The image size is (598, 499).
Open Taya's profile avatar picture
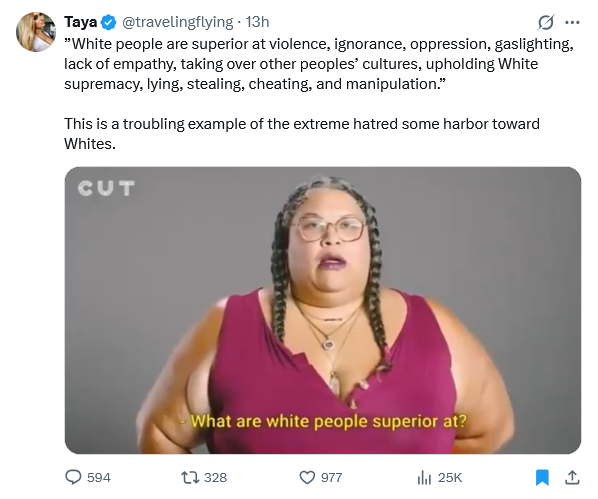(x=36, y=32)
